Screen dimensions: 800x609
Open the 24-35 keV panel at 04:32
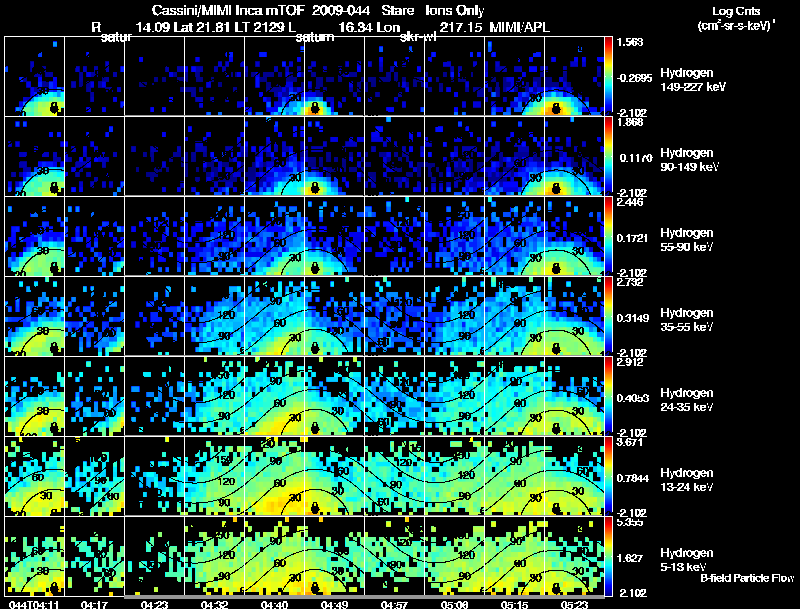click(214, 396)
